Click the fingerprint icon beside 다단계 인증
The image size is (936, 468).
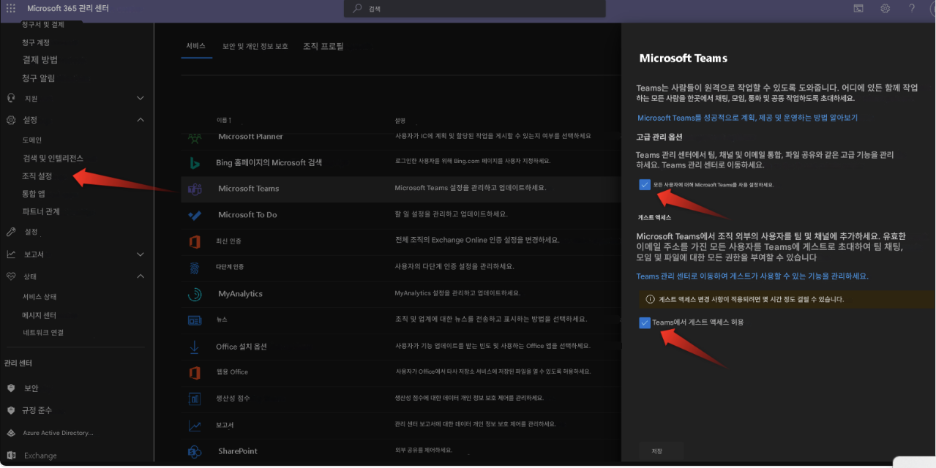click(195, 267)
